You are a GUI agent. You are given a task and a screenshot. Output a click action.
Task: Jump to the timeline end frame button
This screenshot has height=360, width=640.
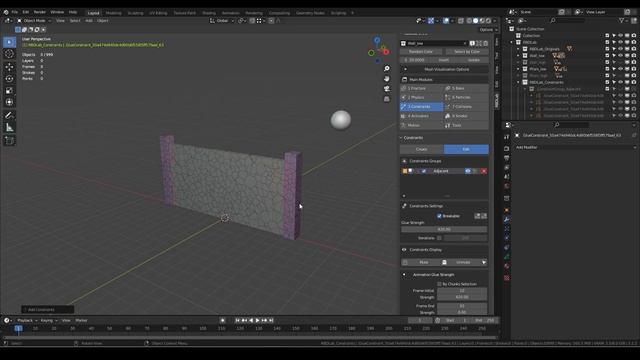[271, 320]
